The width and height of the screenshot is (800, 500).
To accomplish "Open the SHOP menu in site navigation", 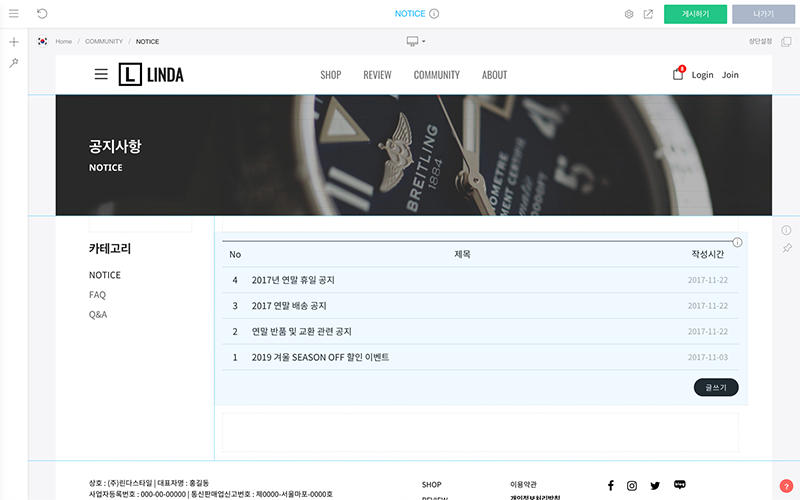I will coord(331,75).
